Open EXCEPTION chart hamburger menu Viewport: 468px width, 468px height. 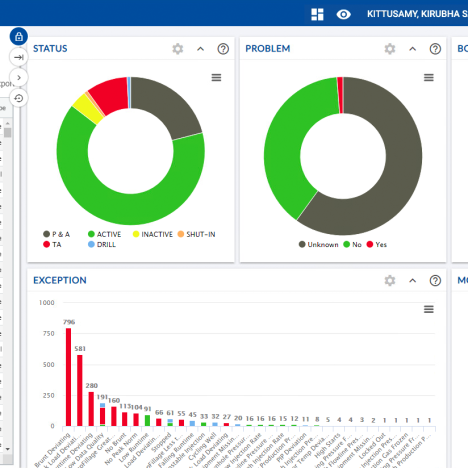click(x=429, y=309)
